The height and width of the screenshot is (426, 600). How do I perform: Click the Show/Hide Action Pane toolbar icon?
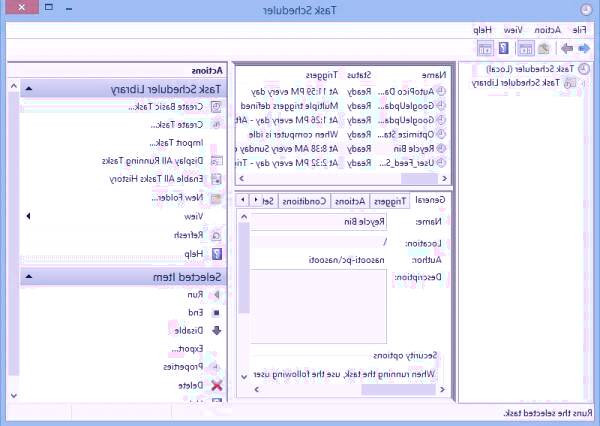(484, 48)
